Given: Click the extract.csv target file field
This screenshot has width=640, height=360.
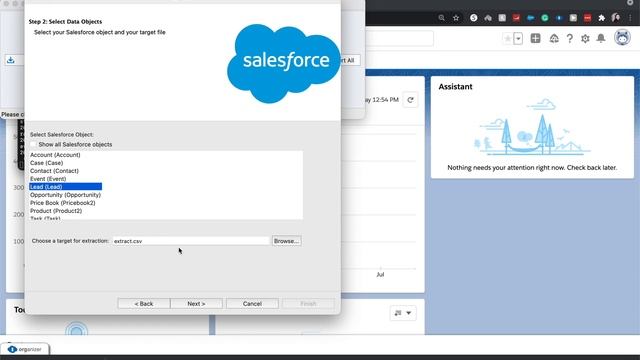Looking at the screenshot, I should coord(191,241).
